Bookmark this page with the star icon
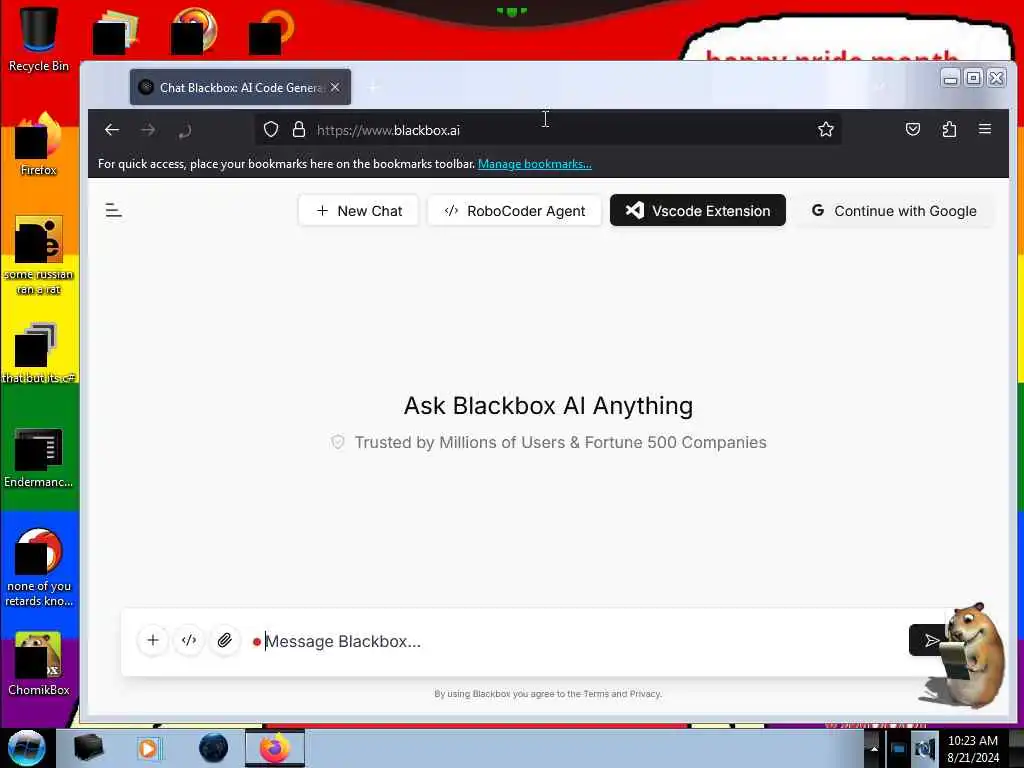Image resolution: width=1024 pixels, height=768 pixels. [825, 129]
